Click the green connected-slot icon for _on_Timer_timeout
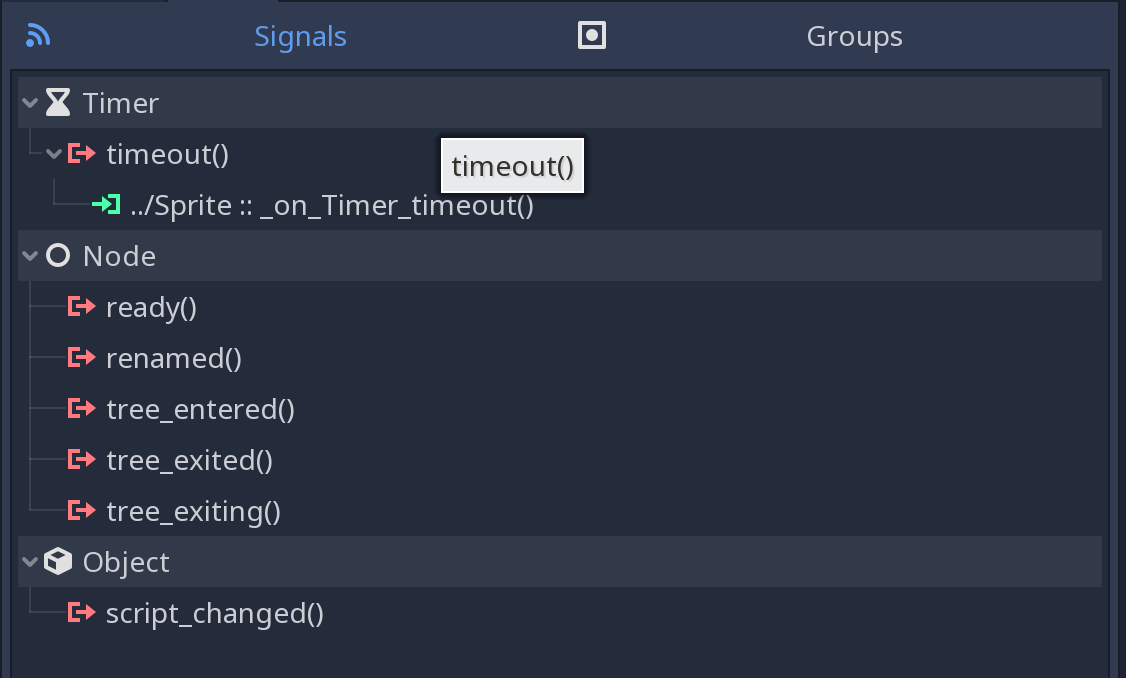 point(105,204)
